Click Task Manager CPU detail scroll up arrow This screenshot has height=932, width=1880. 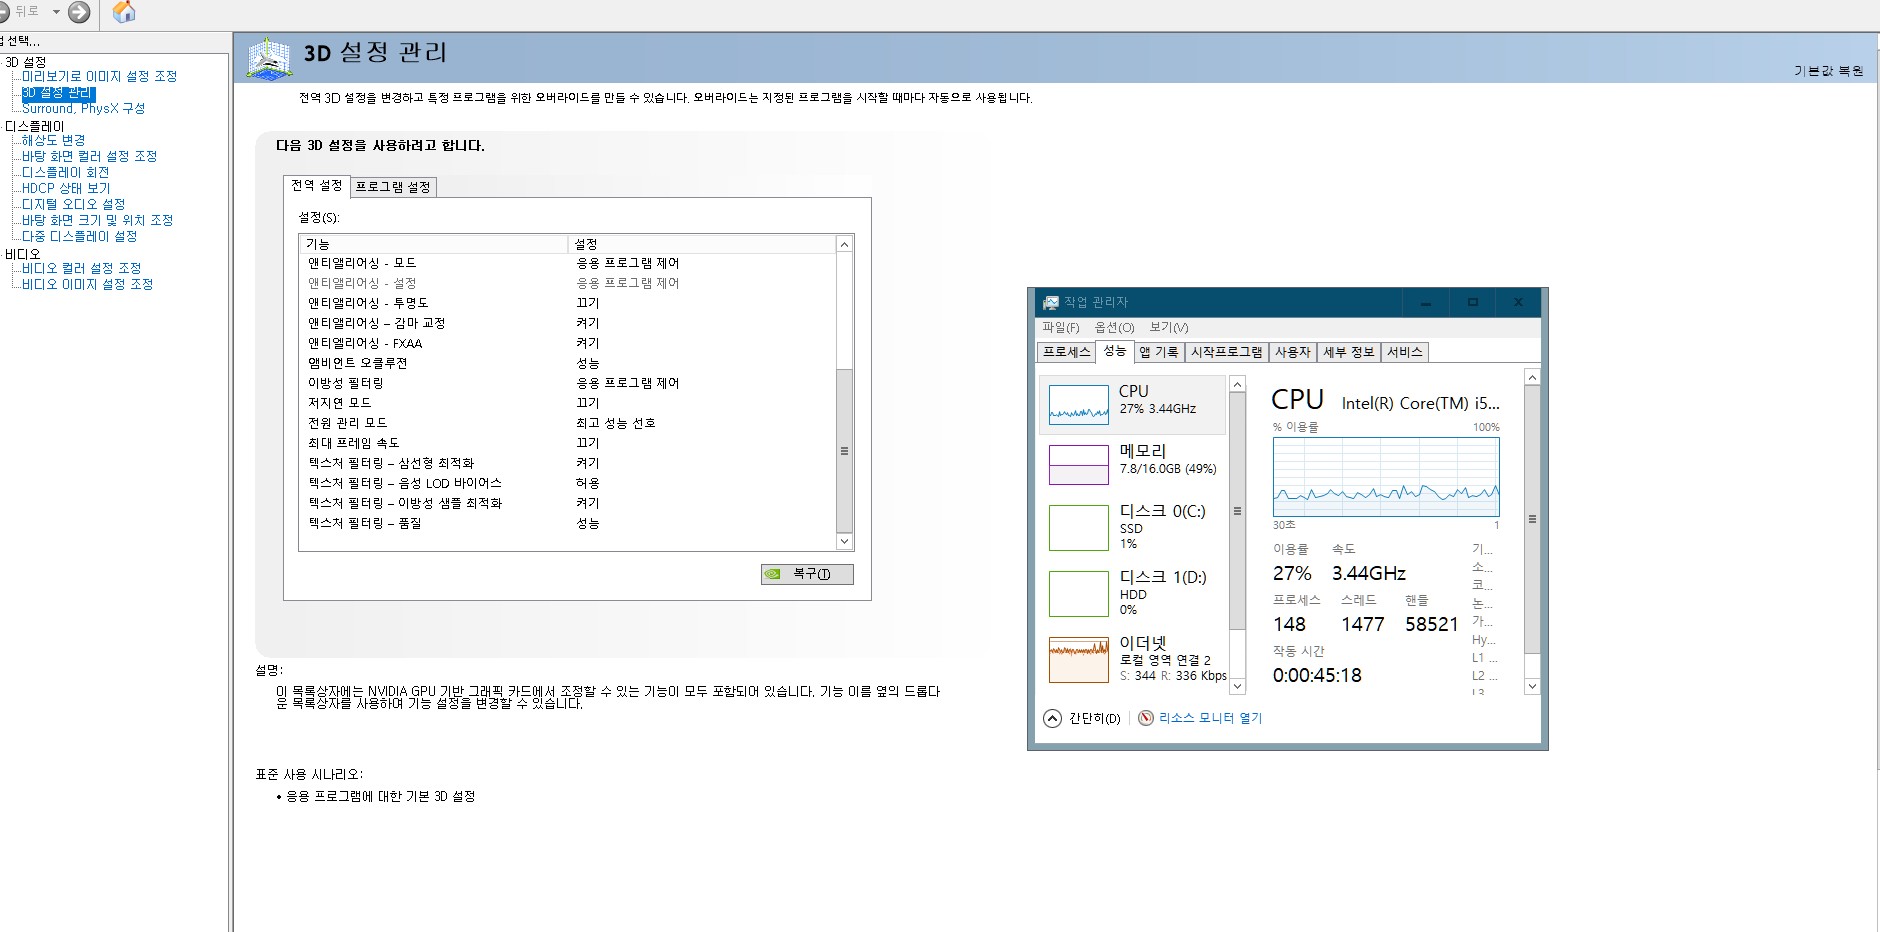tap(1532, 377)
